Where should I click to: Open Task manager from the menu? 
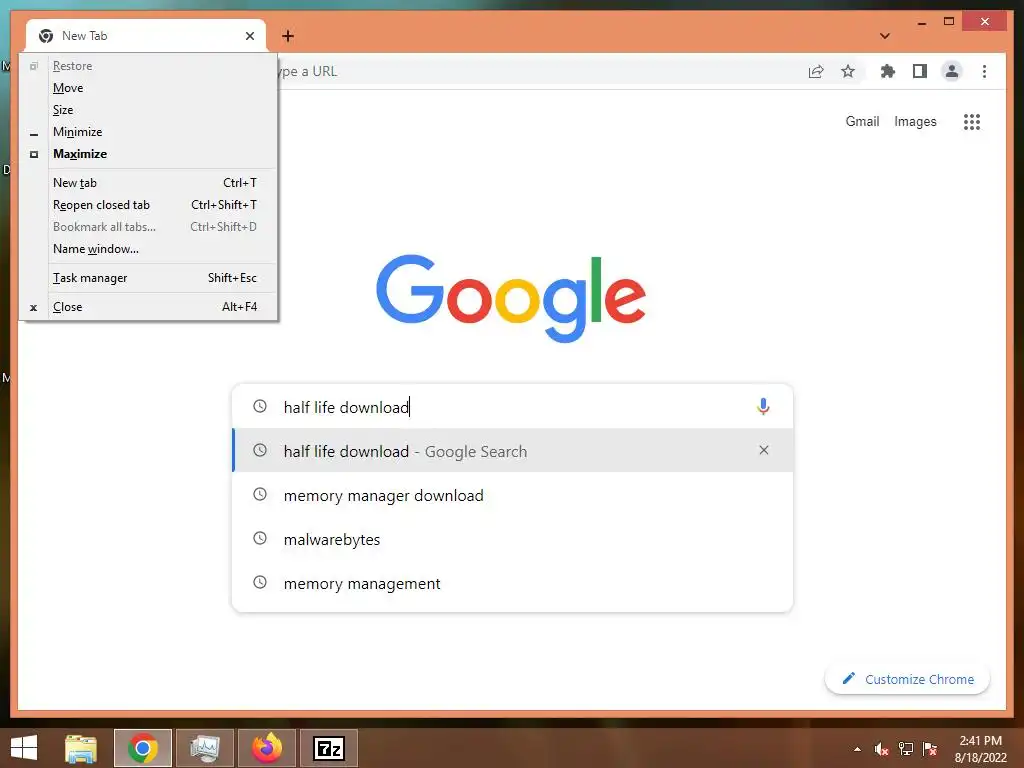pyautogui.click(x=149, y=278)
